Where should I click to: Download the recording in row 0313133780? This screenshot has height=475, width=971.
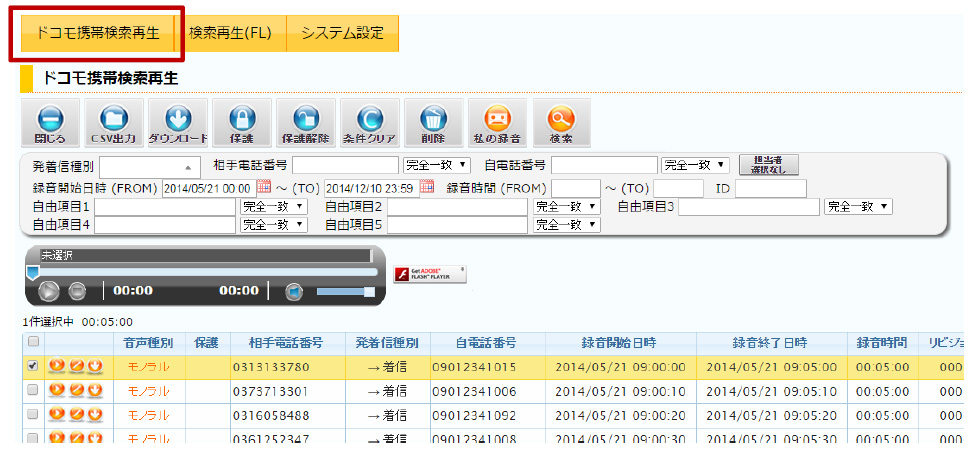tap(95, 367)
